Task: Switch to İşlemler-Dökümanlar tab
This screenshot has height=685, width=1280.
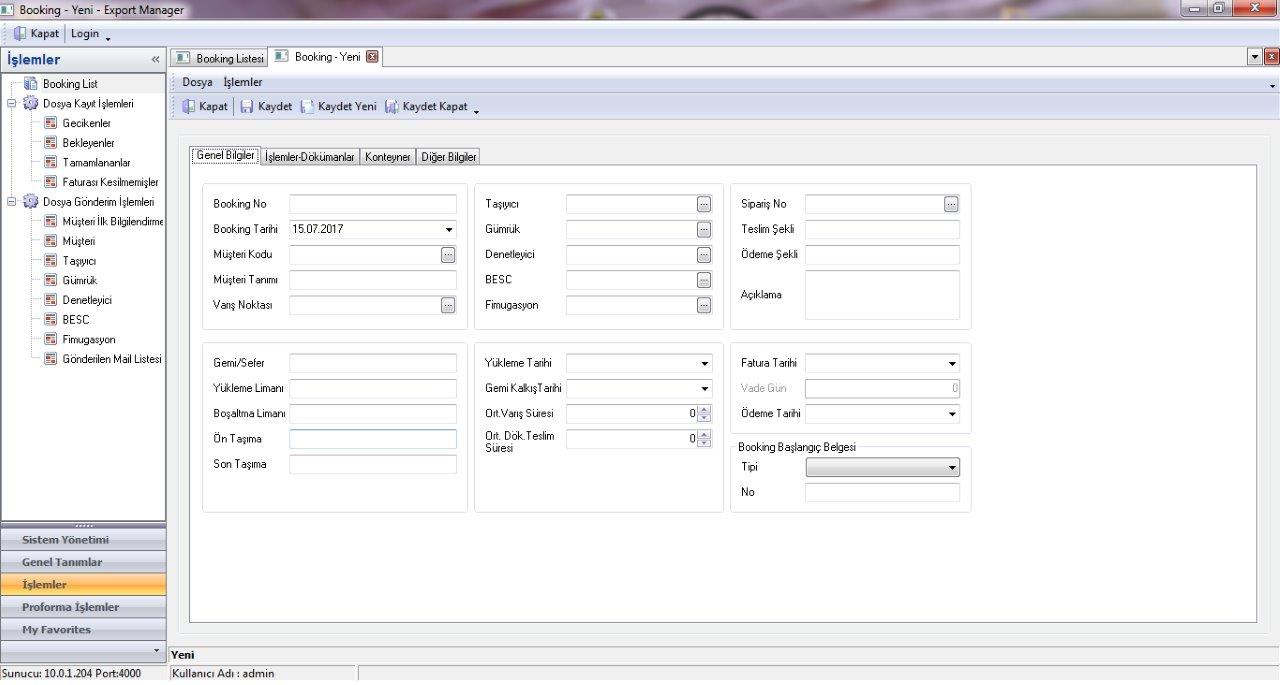Action: click(309, 157)
